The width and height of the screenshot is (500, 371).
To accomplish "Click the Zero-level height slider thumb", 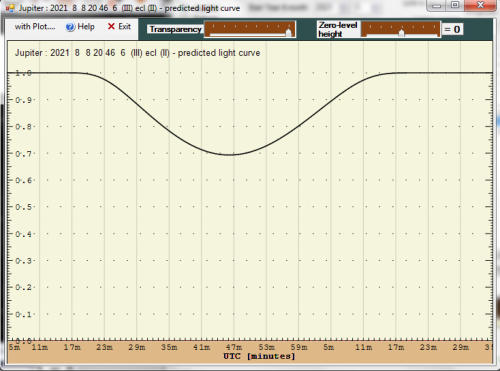I will pos(402,32).
